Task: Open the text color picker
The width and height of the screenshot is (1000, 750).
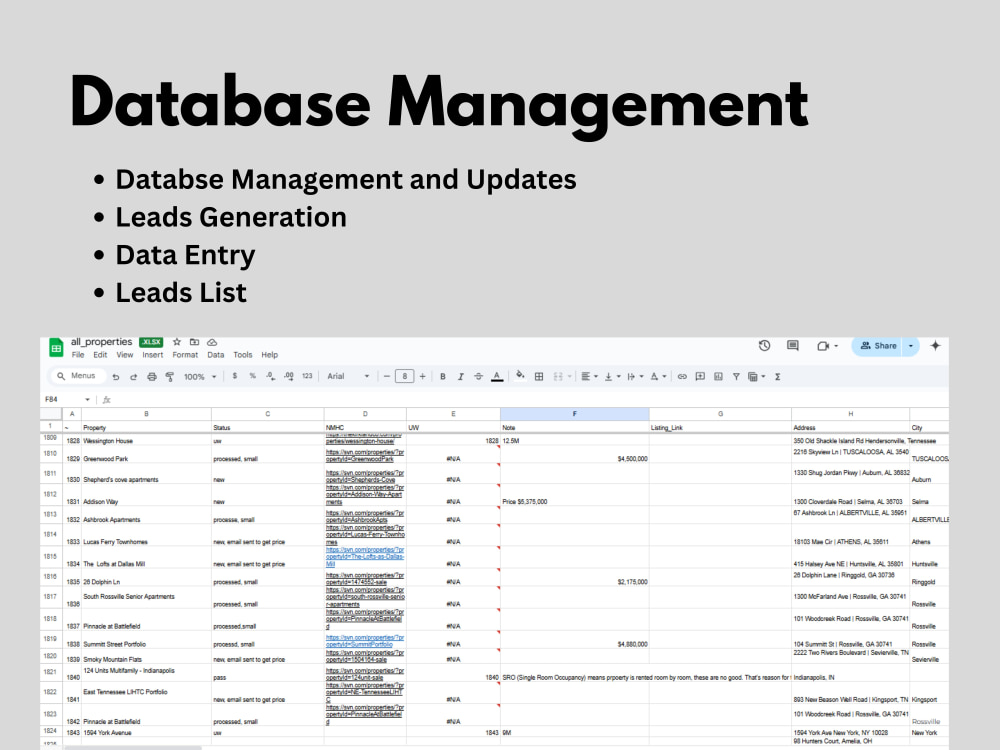Action: pos(497,377)
